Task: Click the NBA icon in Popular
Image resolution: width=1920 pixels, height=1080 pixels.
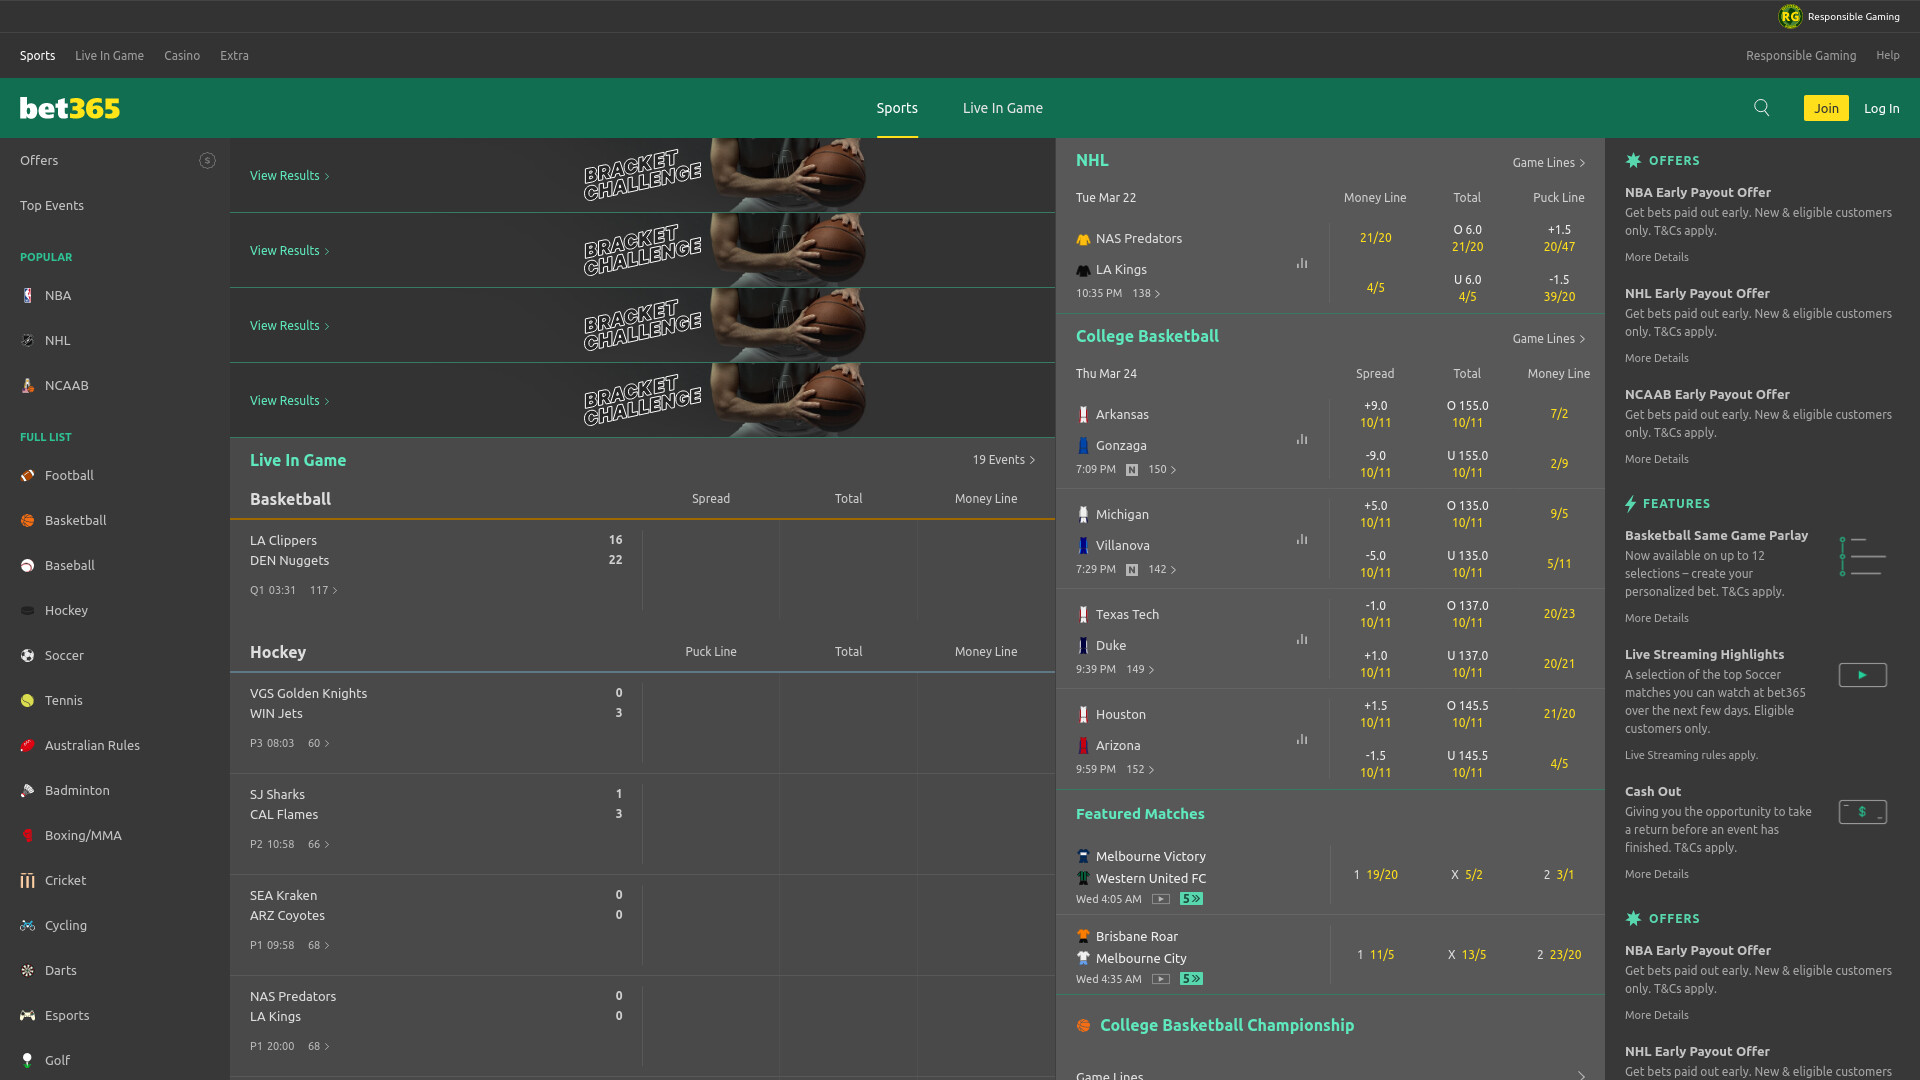Action: click(28, 295)
